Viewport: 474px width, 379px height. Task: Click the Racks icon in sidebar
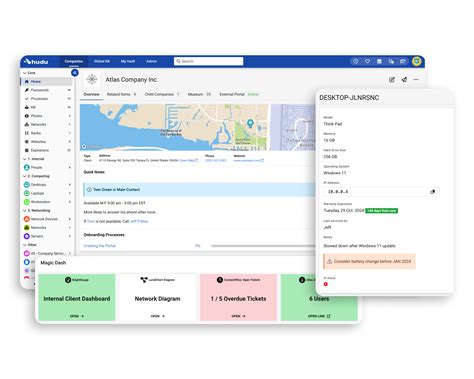point(27,133)
